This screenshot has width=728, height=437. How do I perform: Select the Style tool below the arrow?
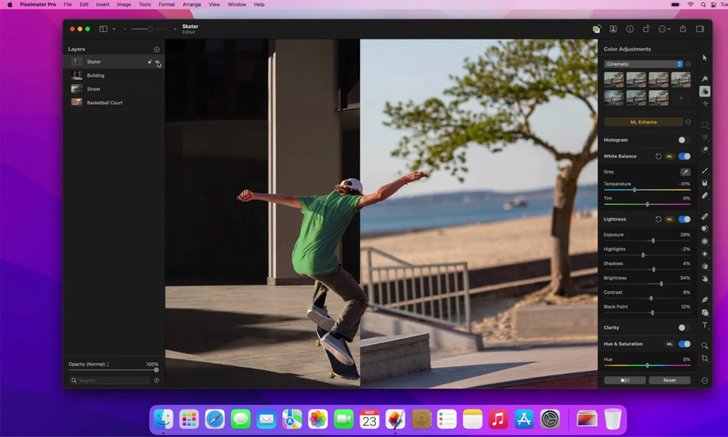705,79
